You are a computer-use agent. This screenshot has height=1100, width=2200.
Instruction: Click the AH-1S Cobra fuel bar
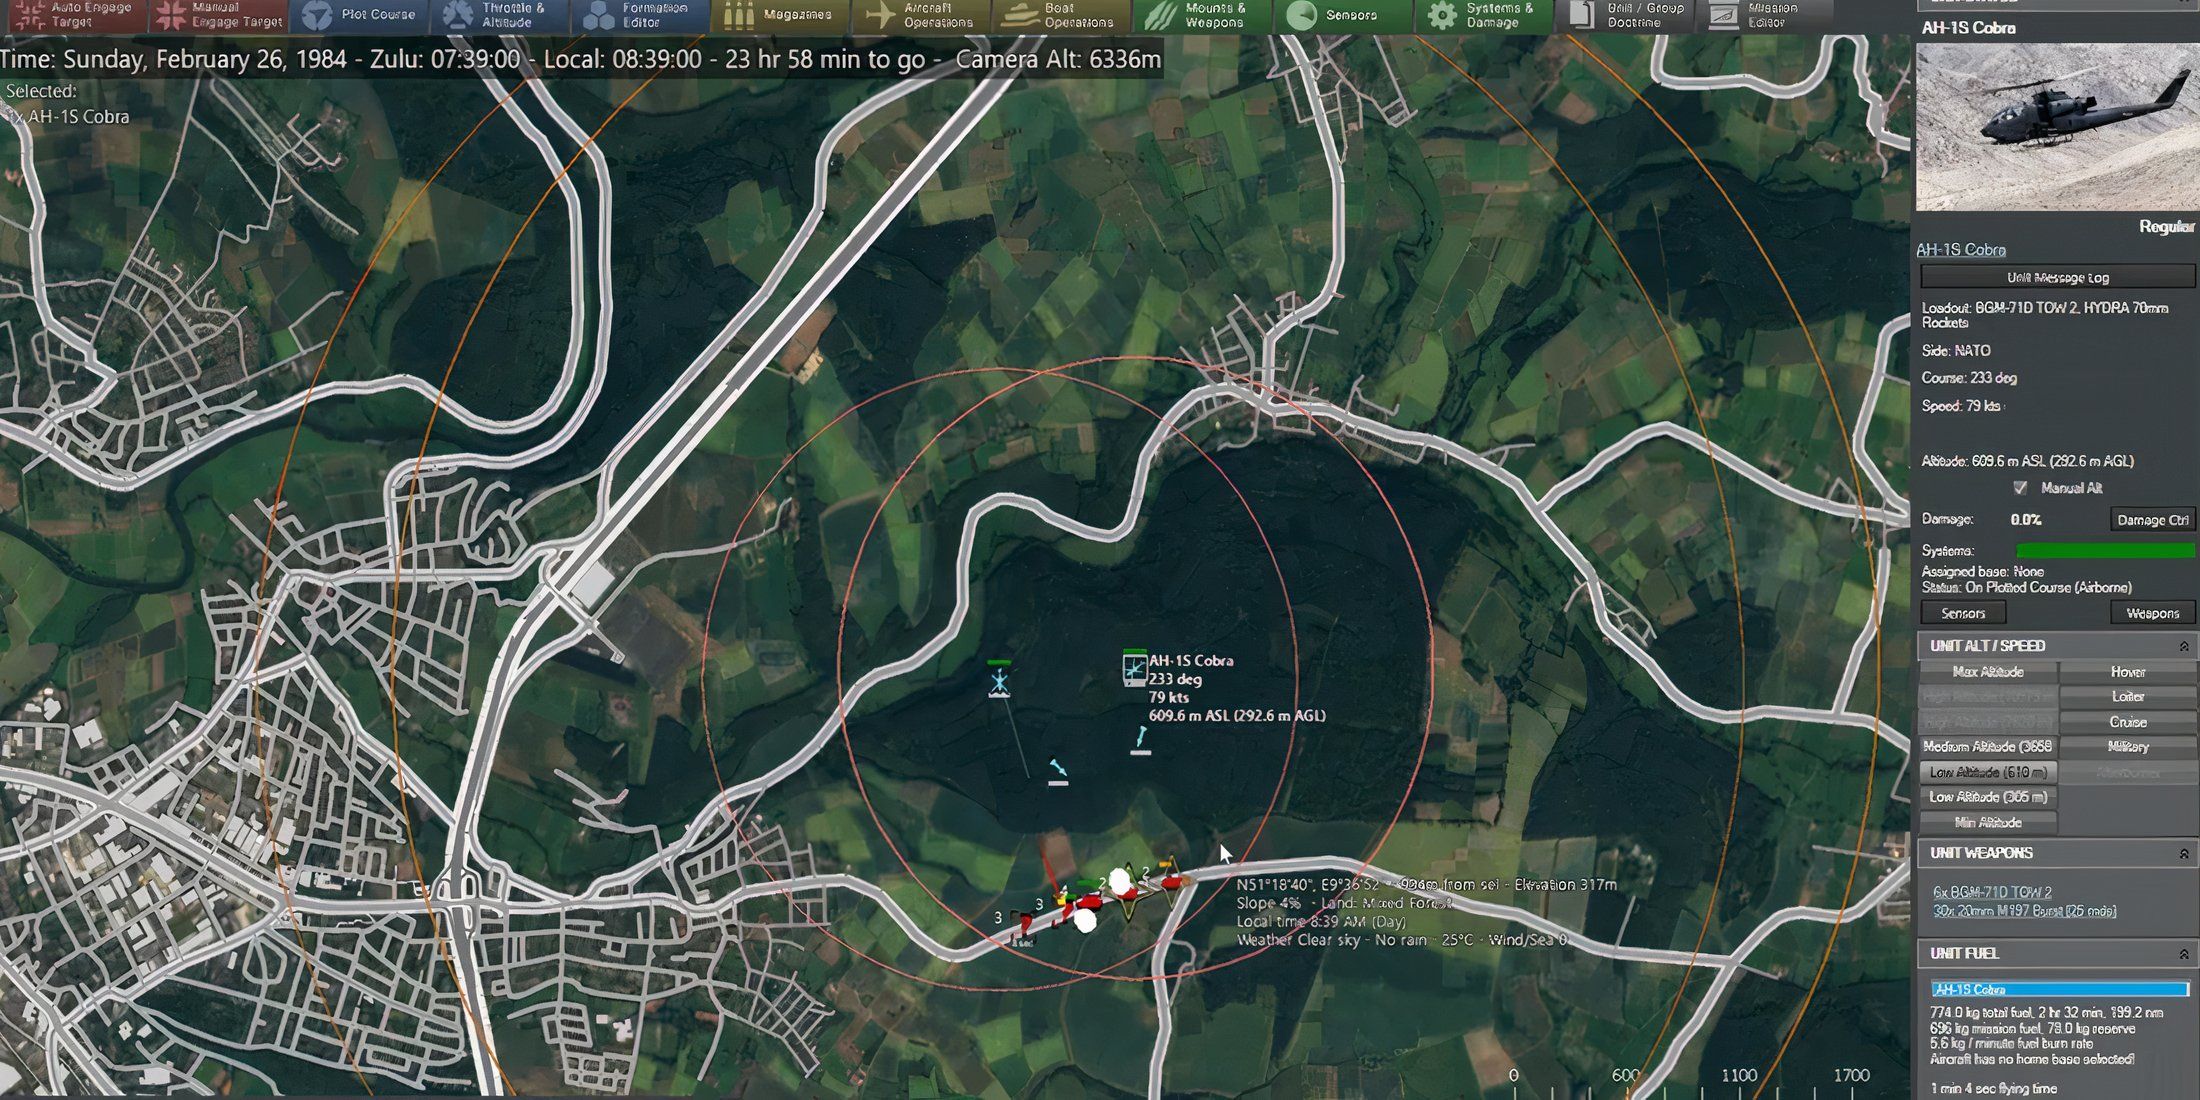[2059, 989]
